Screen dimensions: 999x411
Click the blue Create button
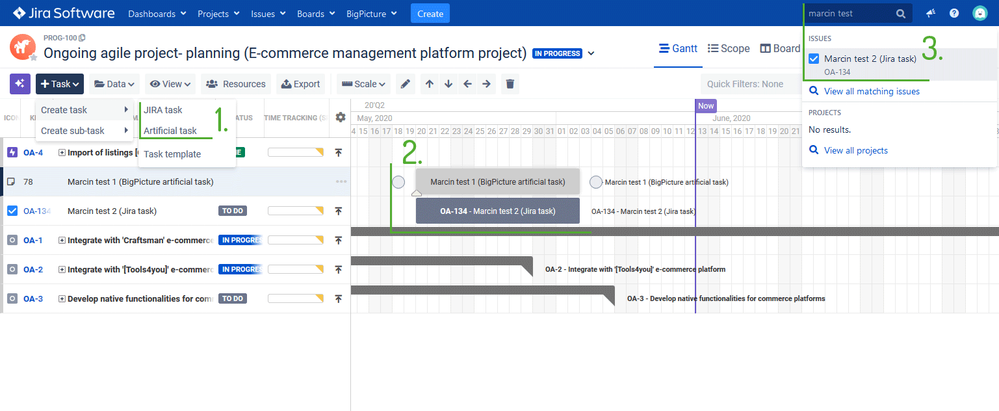[430, 13]
